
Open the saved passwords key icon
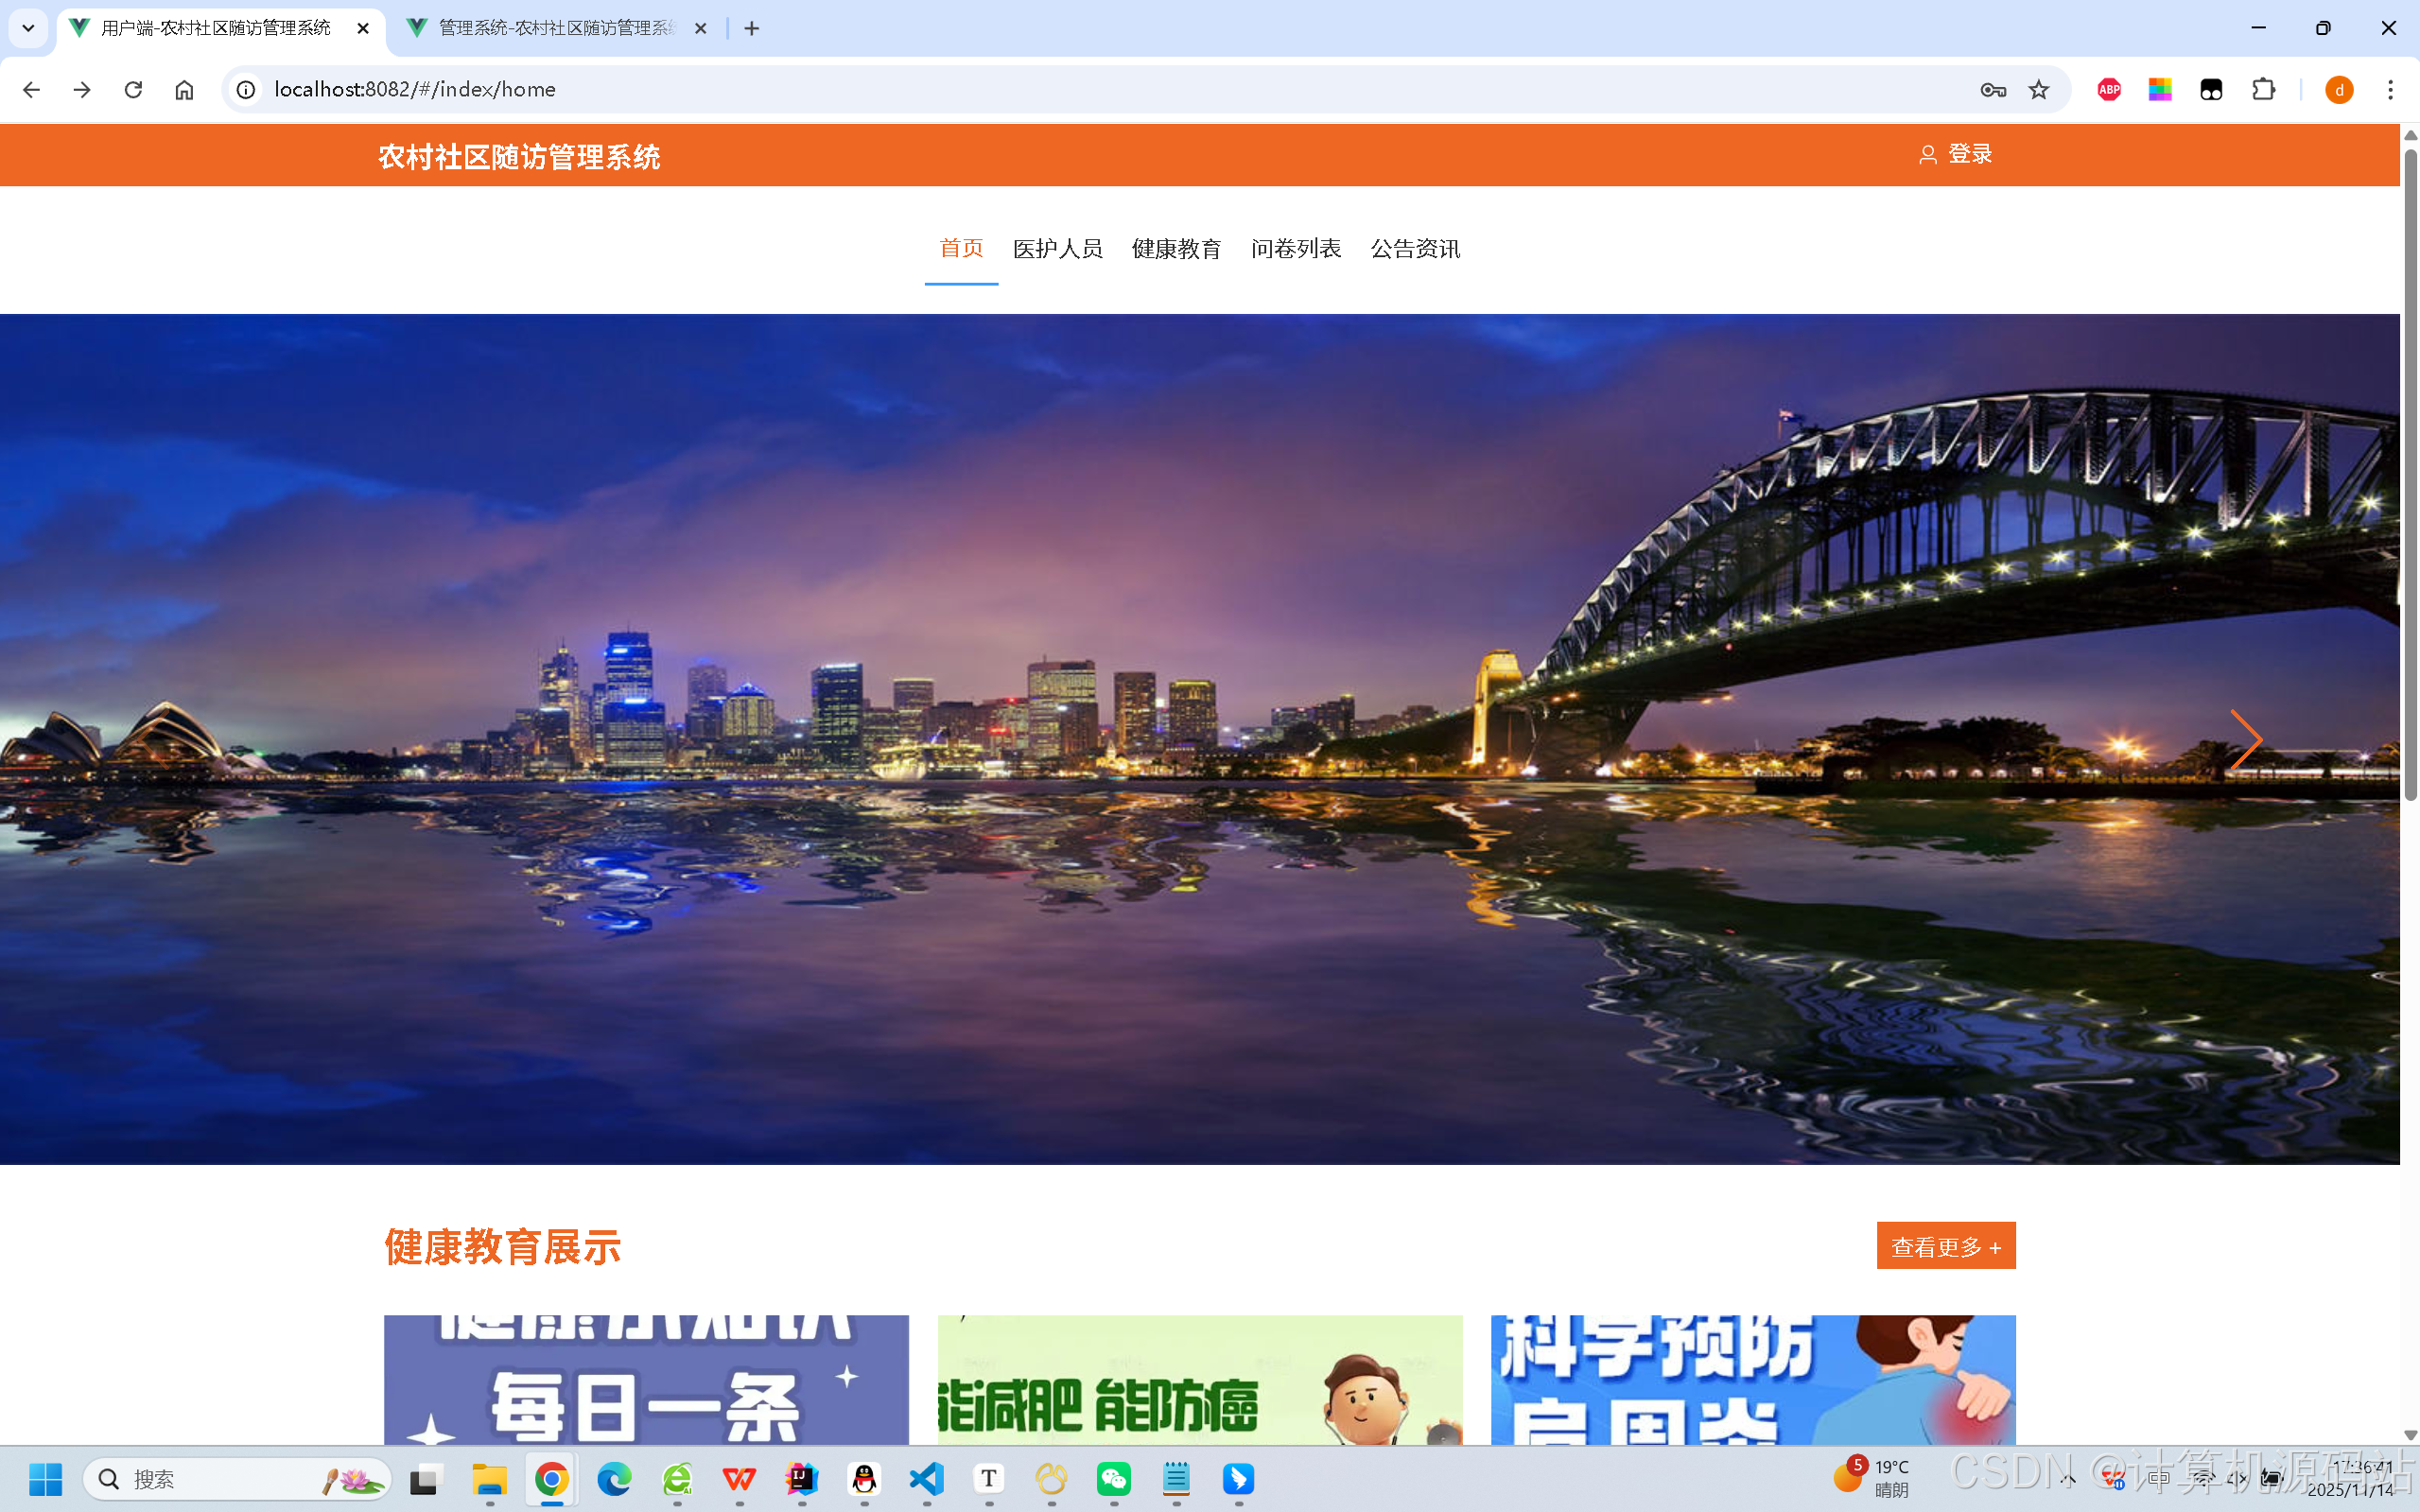point(1992,90)
